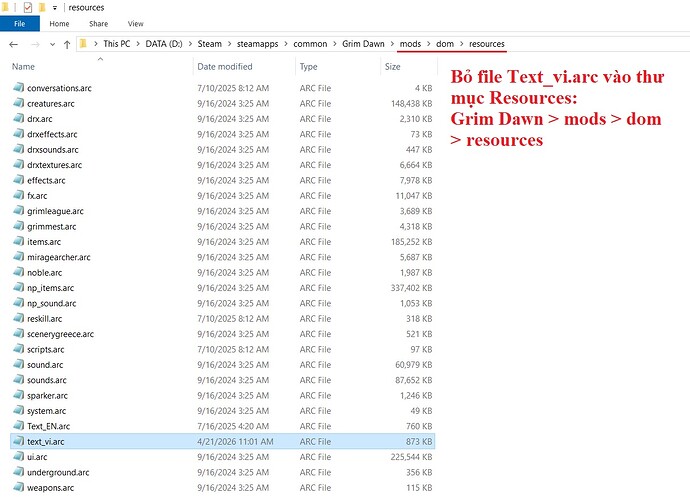Select the weapons.arc file icon
This screenshot has width=690, height=497.
click(18, 487)
